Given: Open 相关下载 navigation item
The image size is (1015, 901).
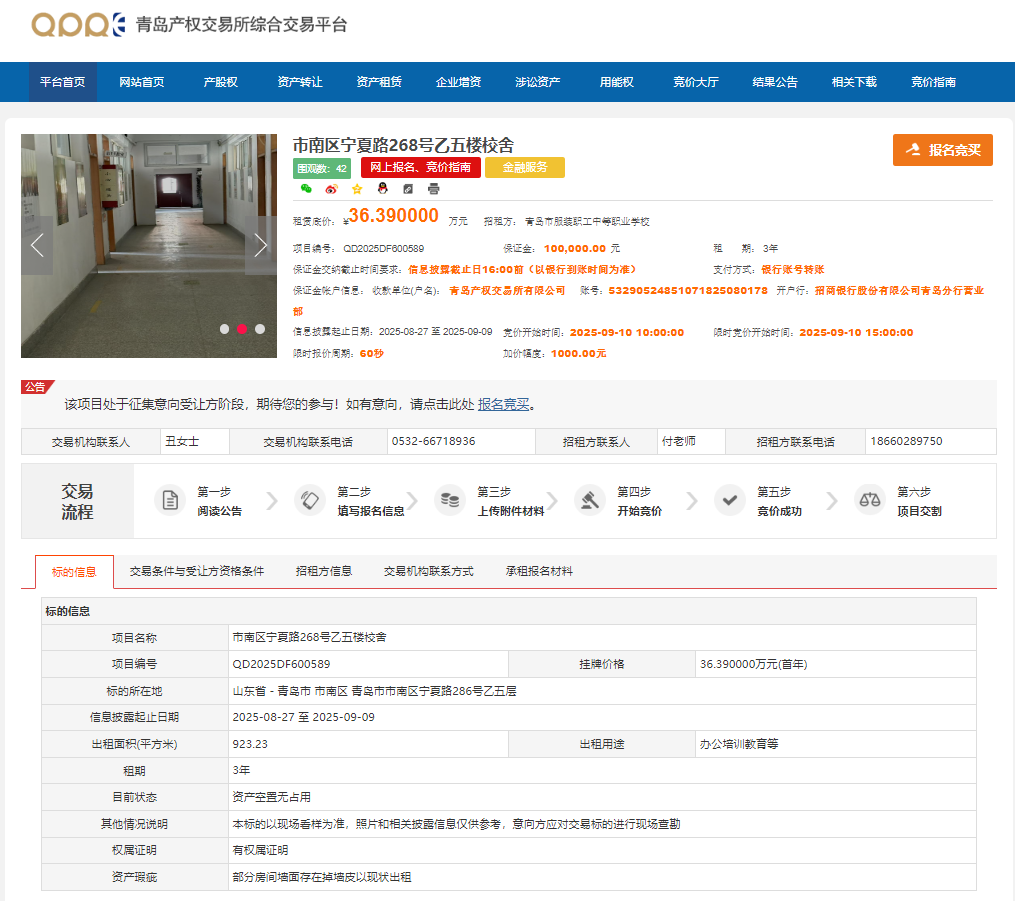Looking at the screenshot, I should tap(854, 82).
